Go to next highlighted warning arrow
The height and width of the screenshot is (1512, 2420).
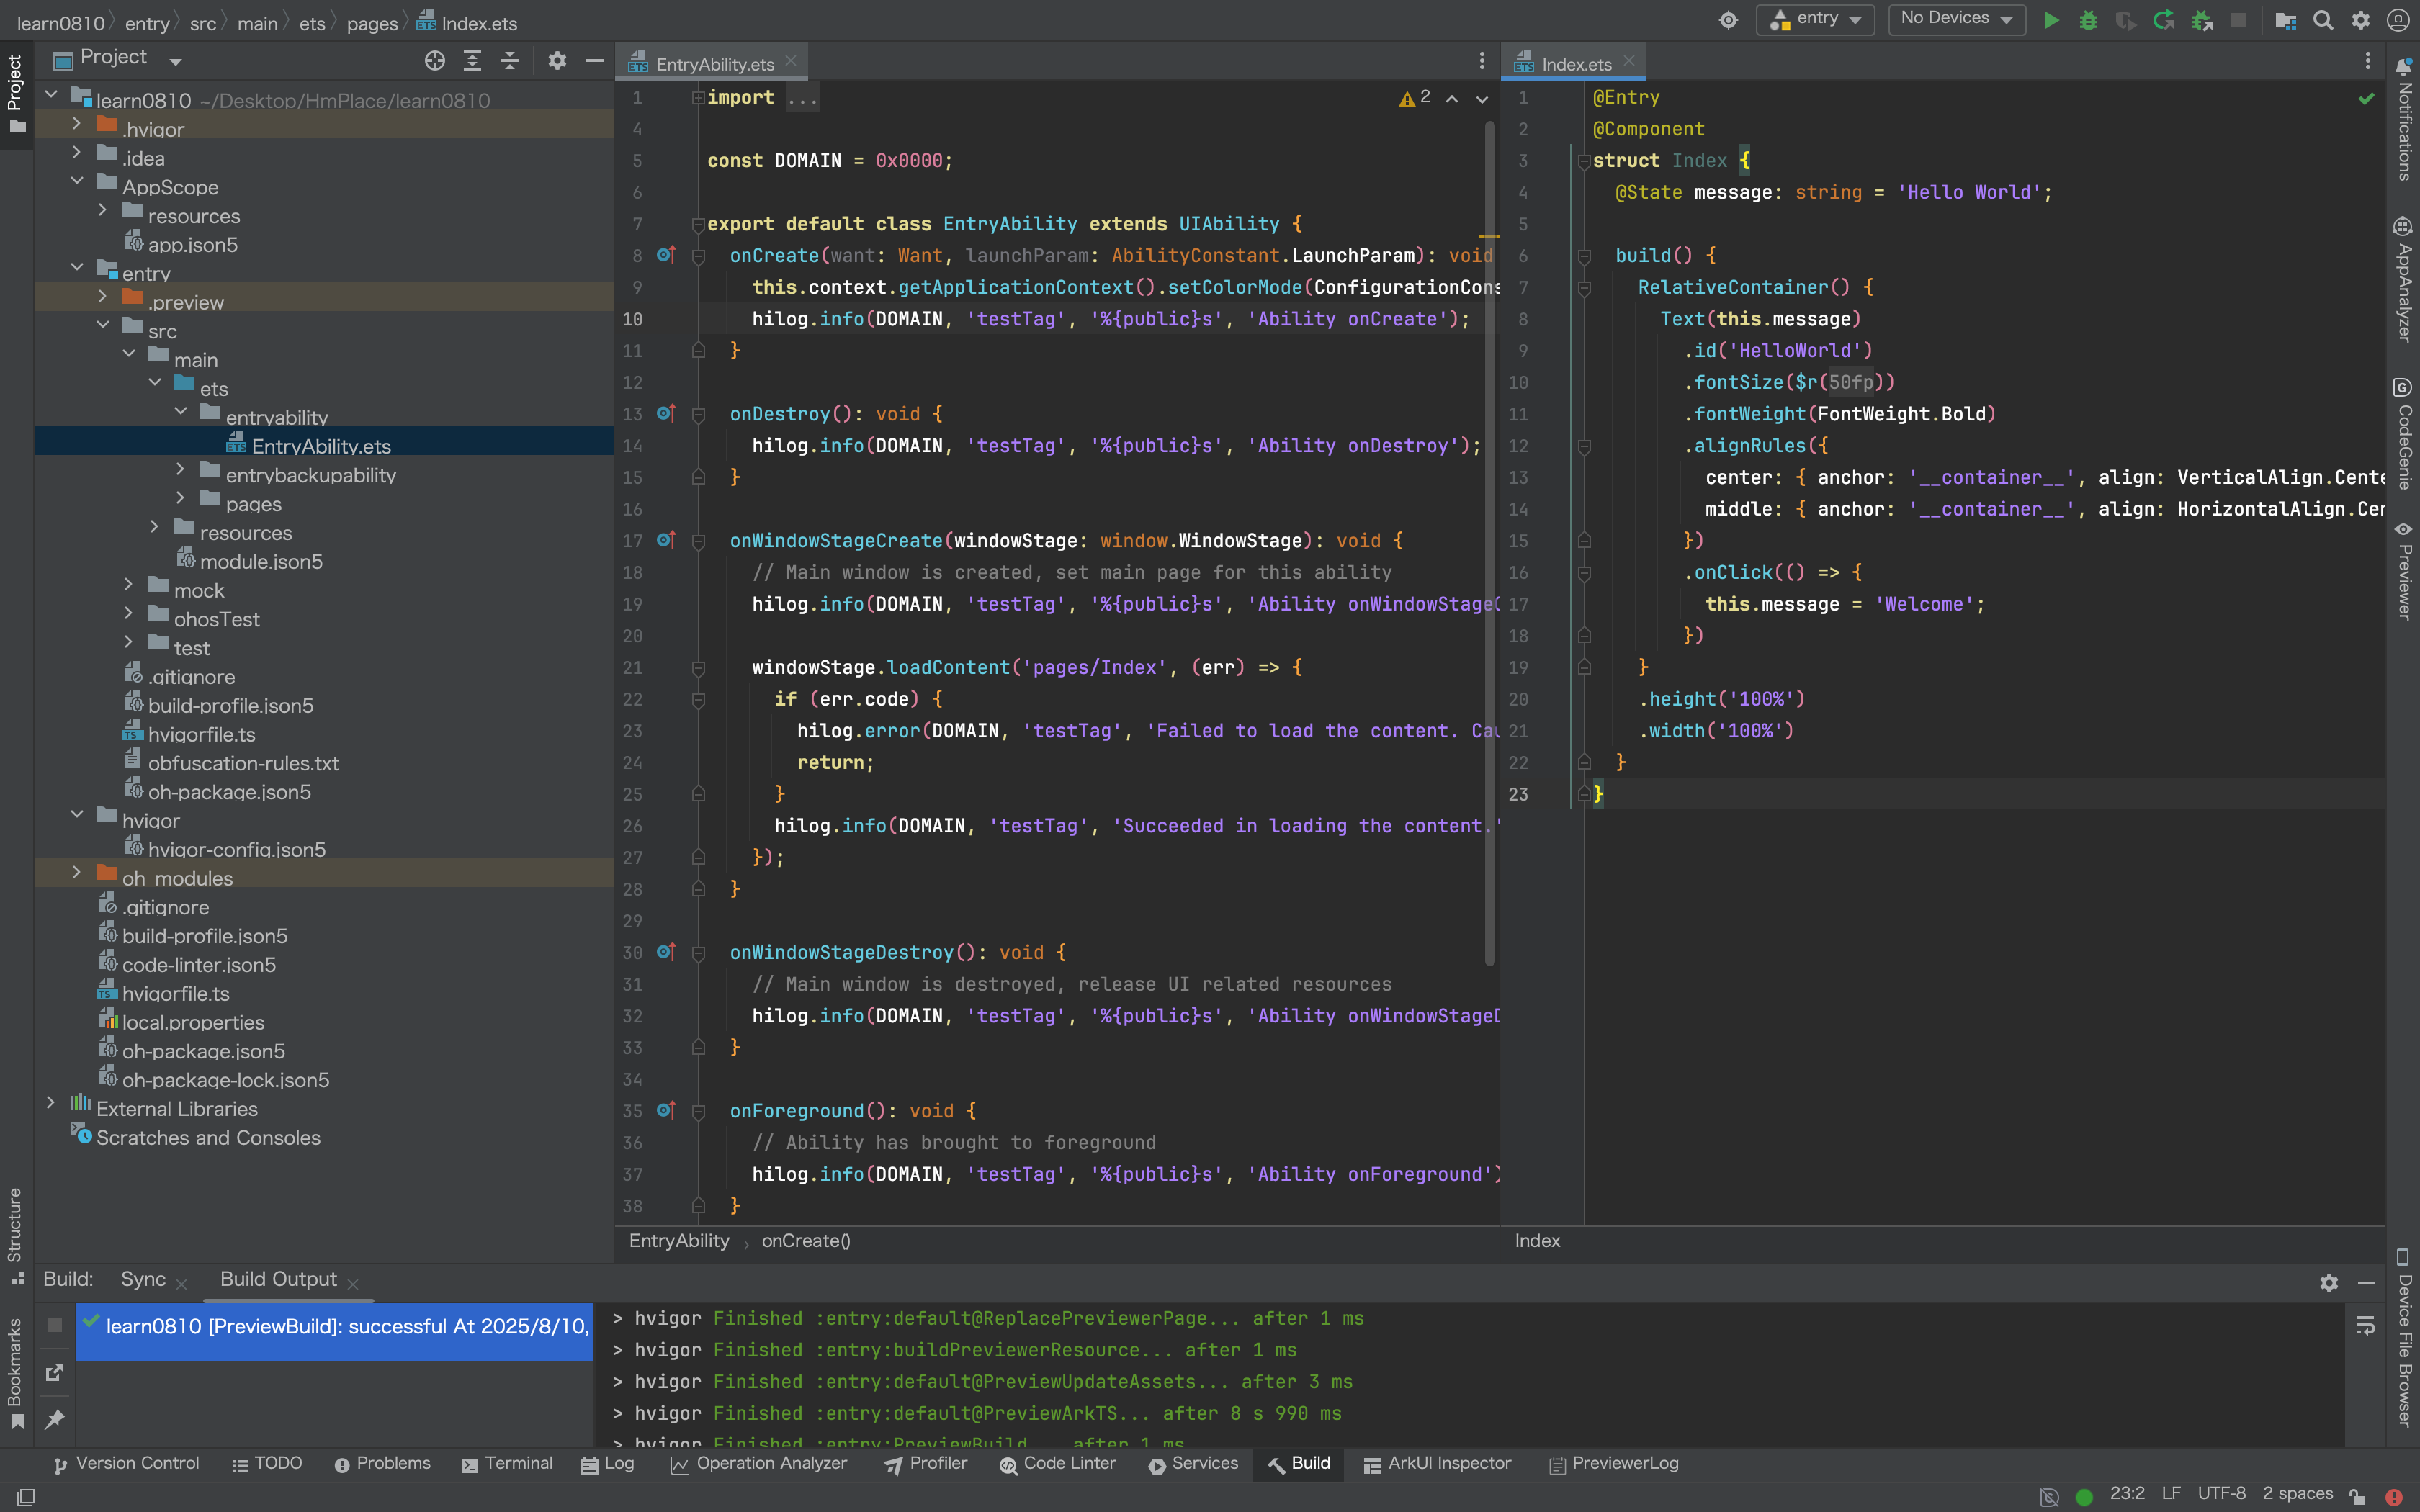click(x=1482, y=98)
